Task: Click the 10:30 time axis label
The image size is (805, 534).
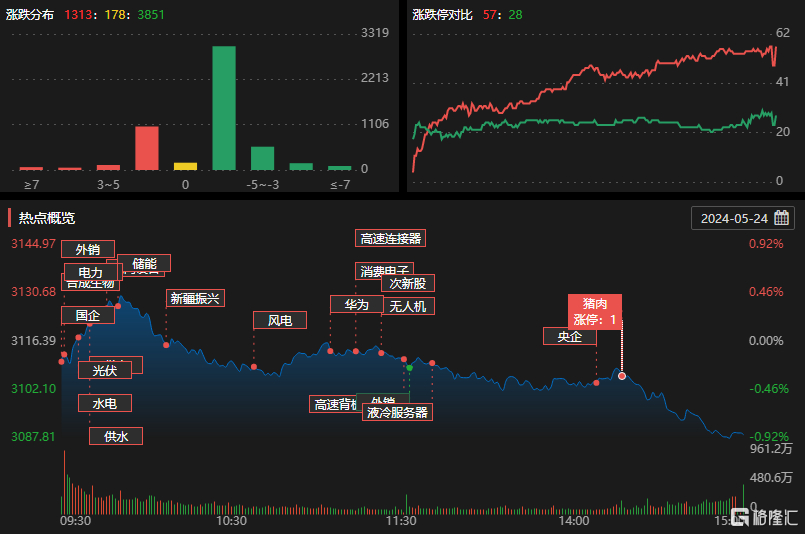Action: click(231, 521)
